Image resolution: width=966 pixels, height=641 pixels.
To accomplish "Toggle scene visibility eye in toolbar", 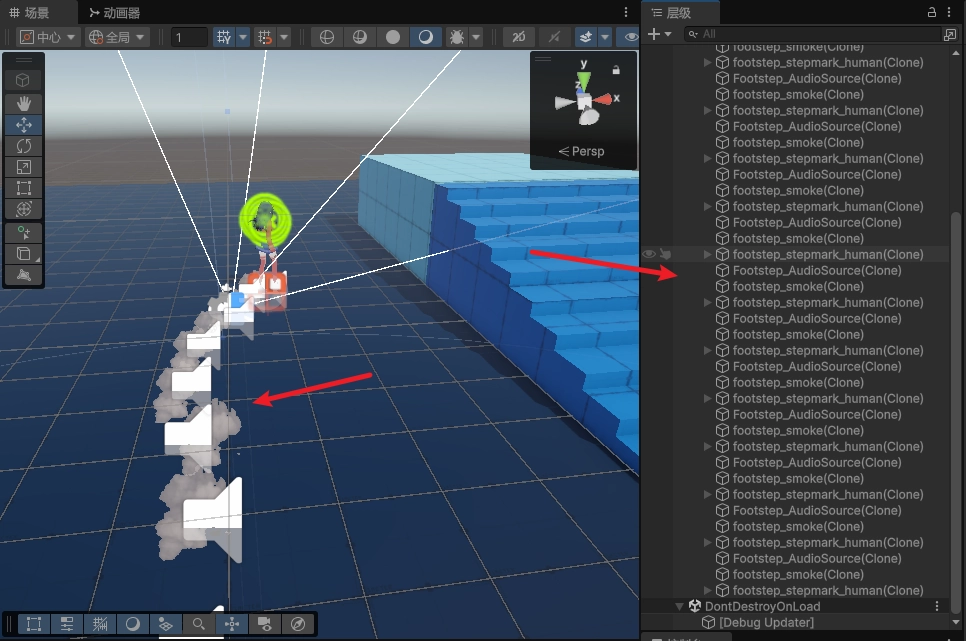I will (x=630, y=37).
